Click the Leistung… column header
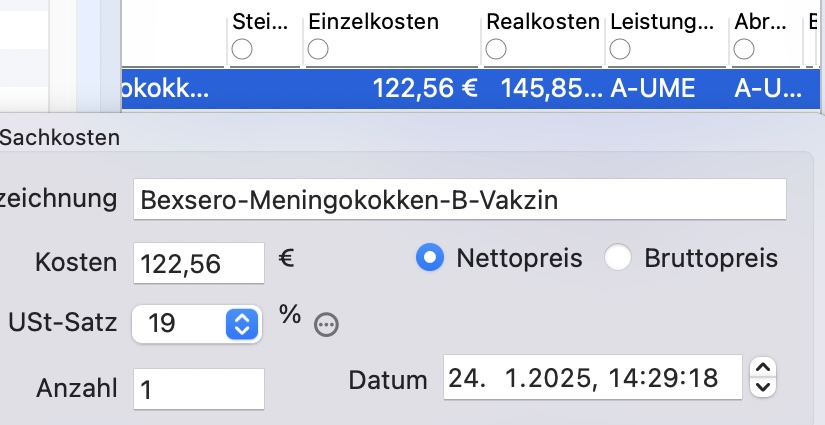This screenshot has width=825, height=425. [662, 22]
